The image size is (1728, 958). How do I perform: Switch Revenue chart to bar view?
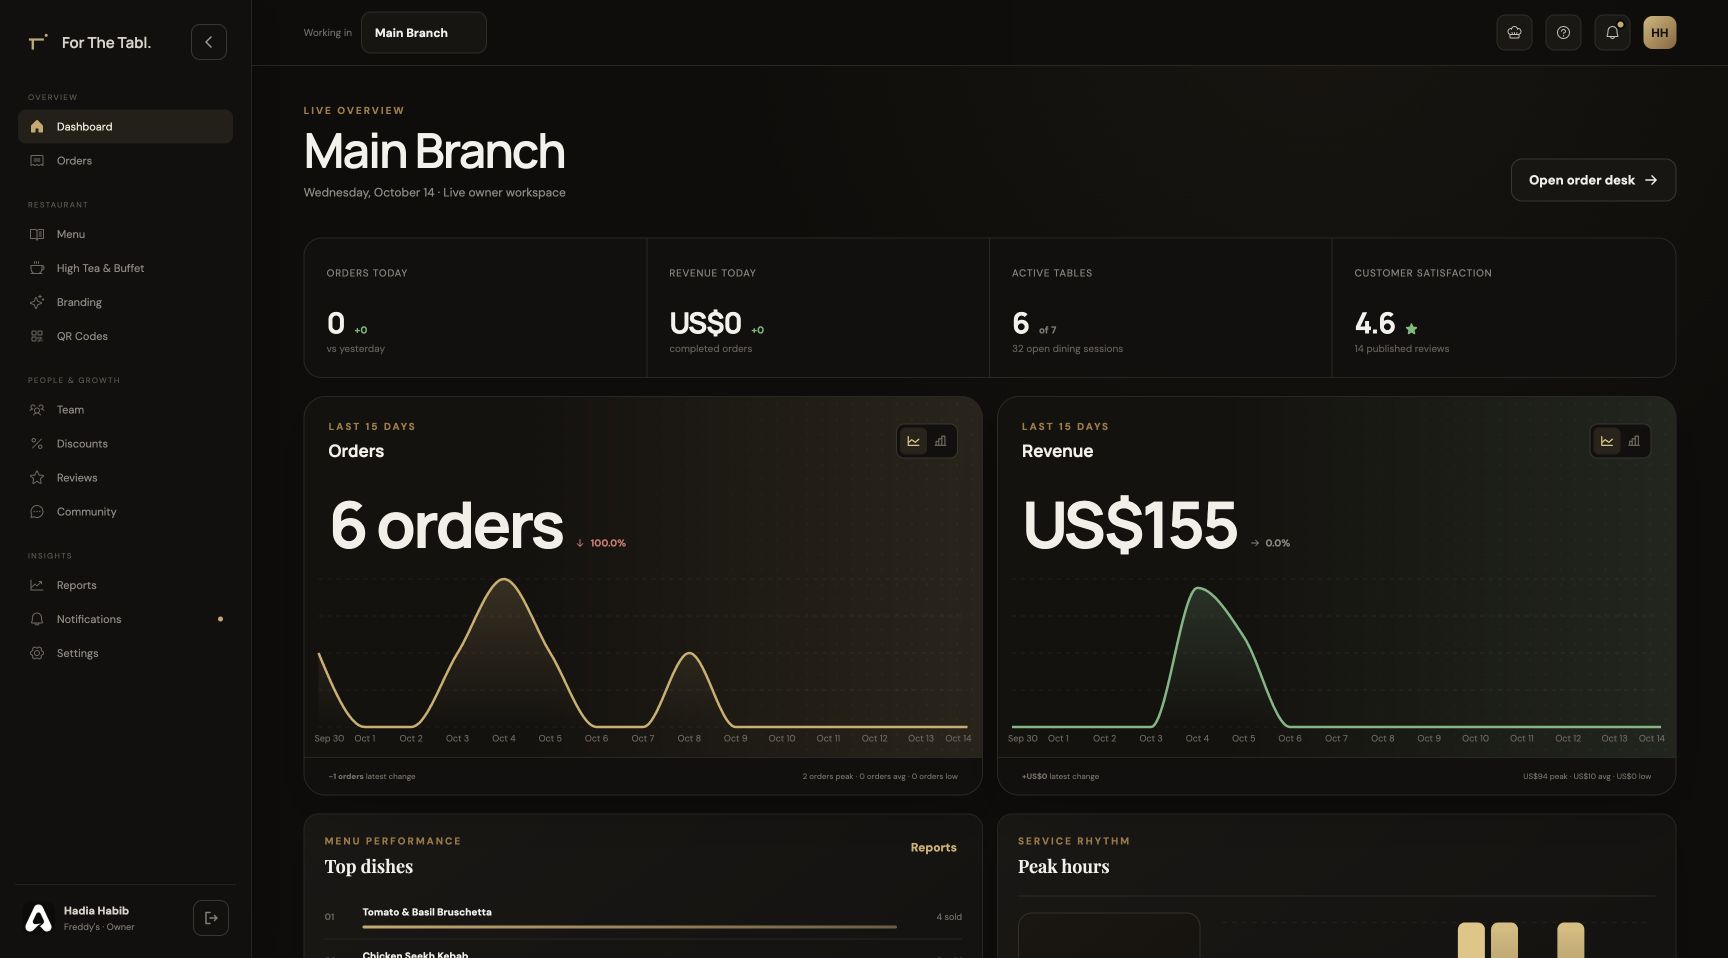[1633, 441]
